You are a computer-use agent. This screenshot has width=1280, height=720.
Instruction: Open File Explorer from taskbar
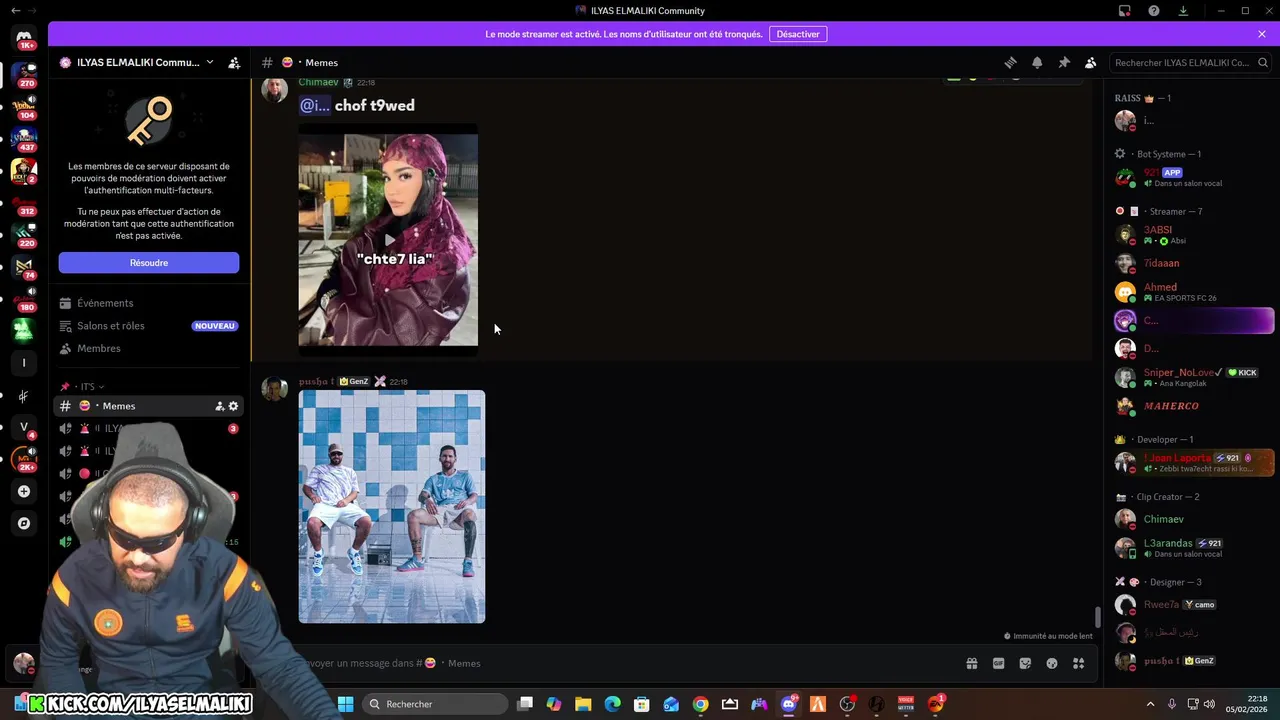583,704
